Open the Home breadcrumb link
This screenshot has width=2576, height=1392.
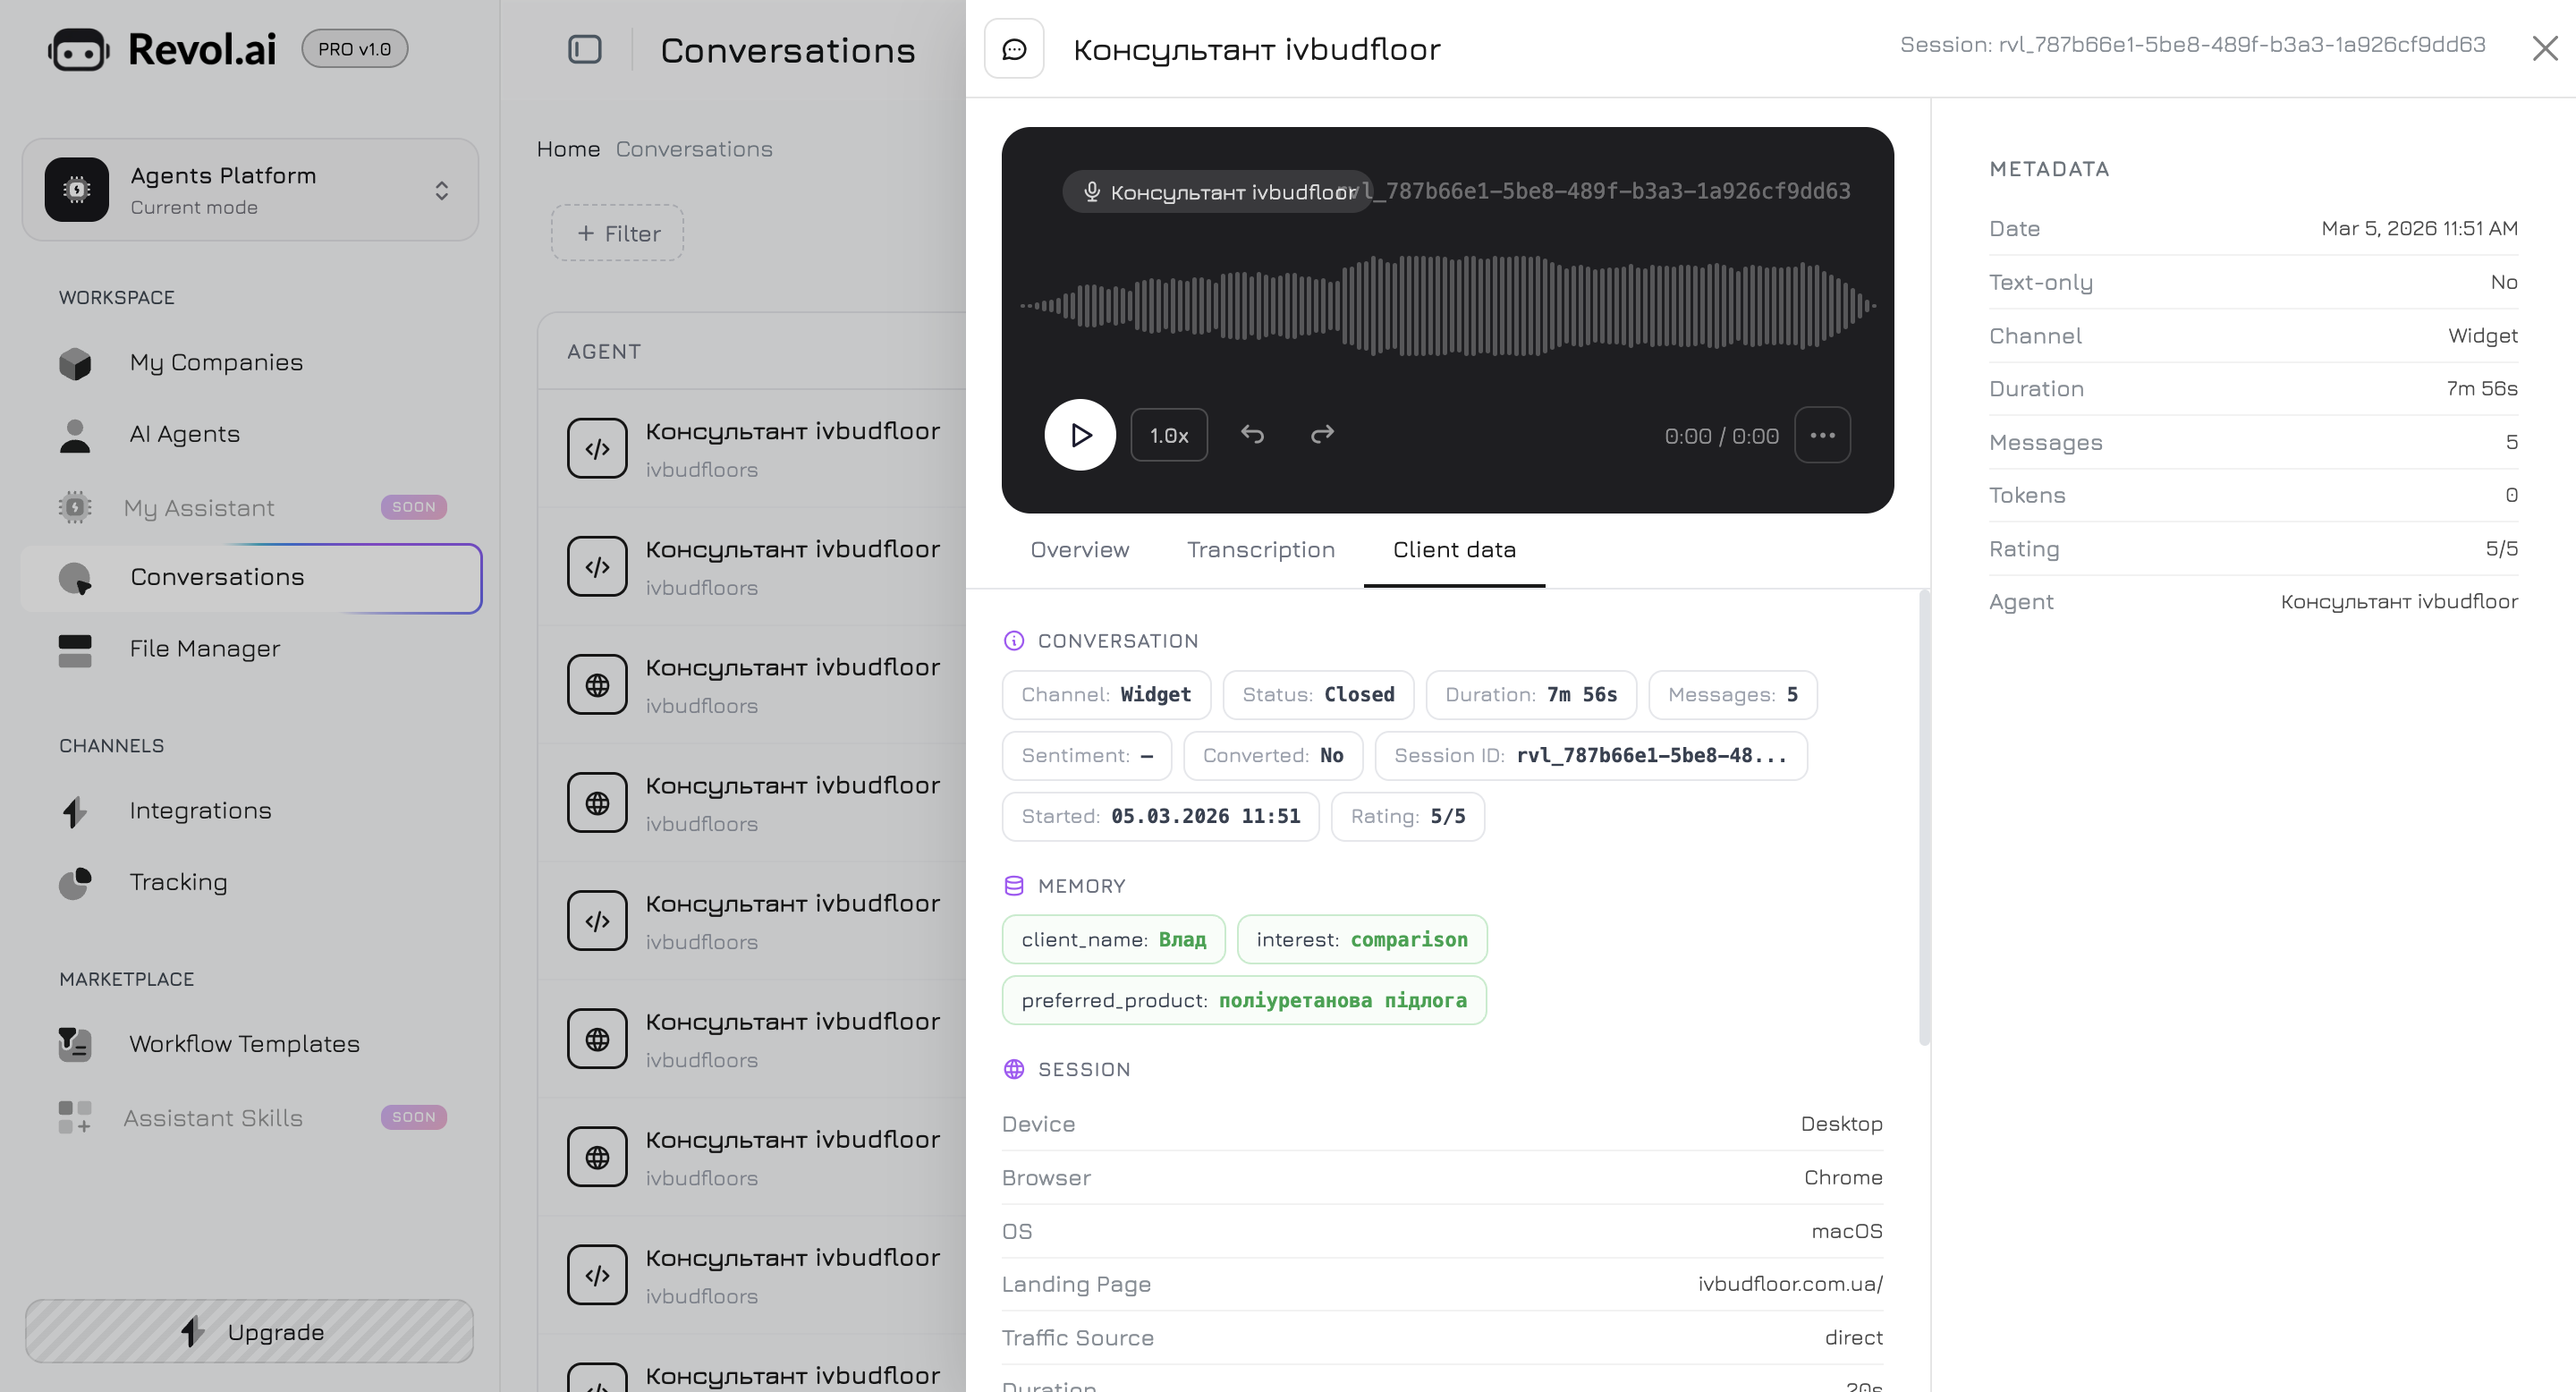[568, 148]
